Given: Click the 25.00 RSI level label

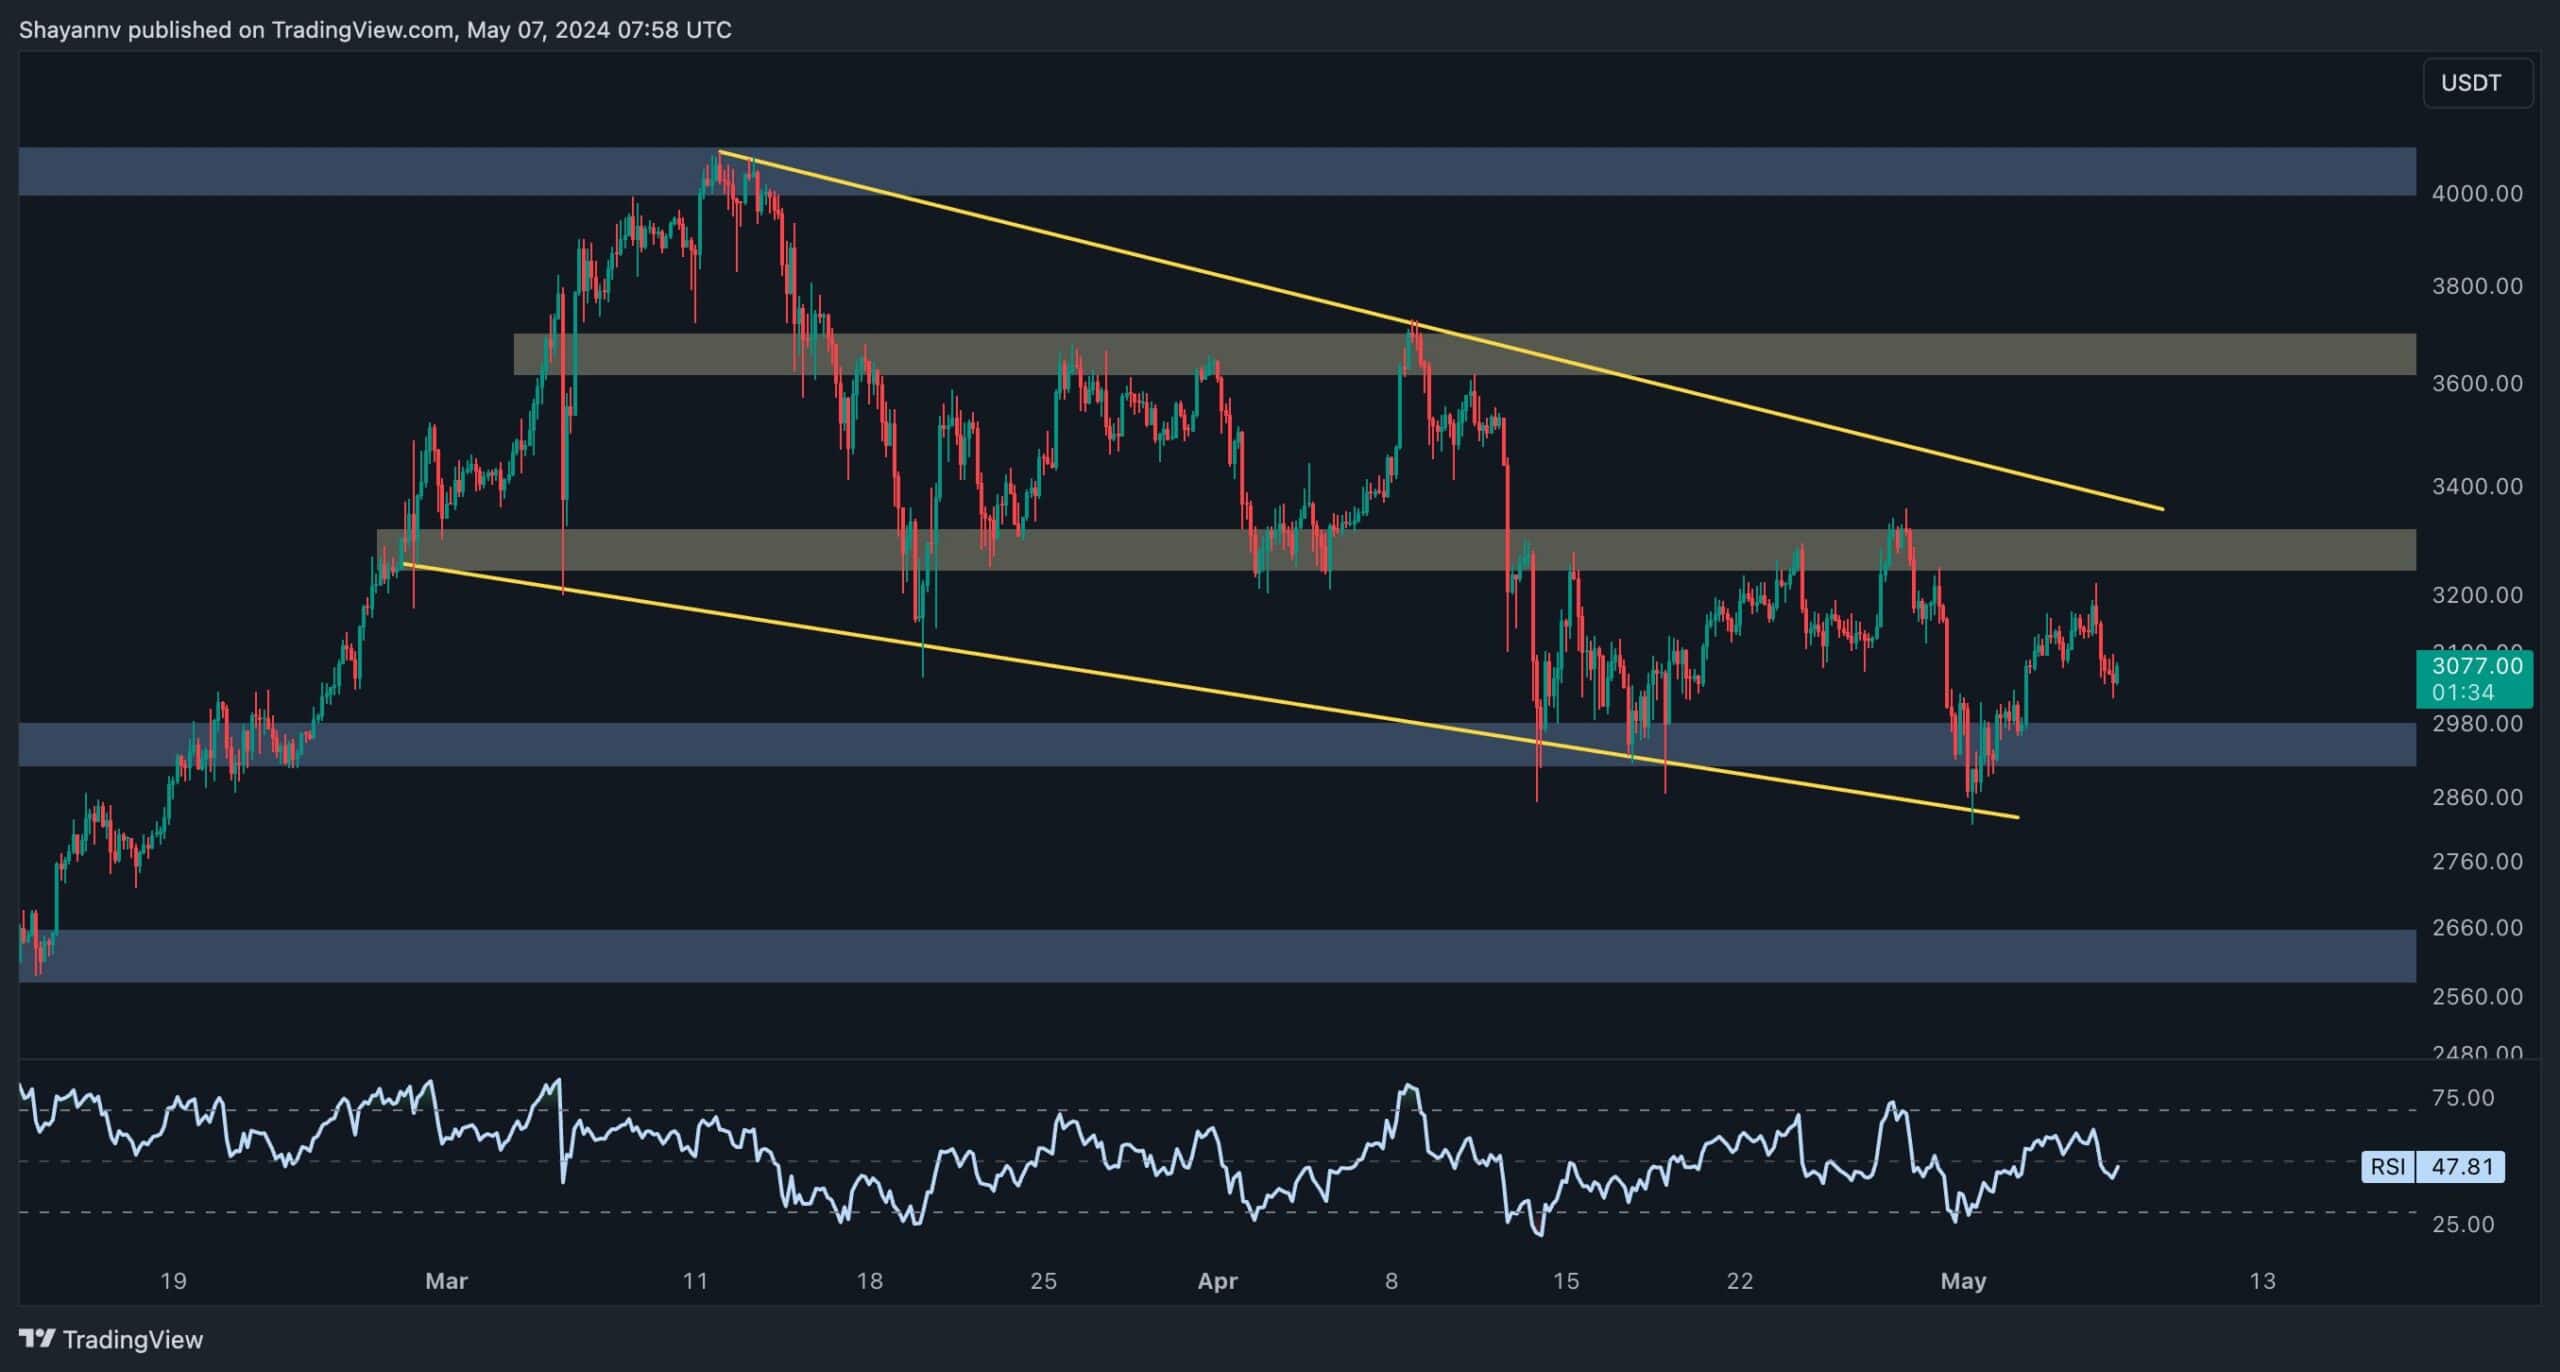Looking at the screenshot, I should click(x=2462, y=1224).
